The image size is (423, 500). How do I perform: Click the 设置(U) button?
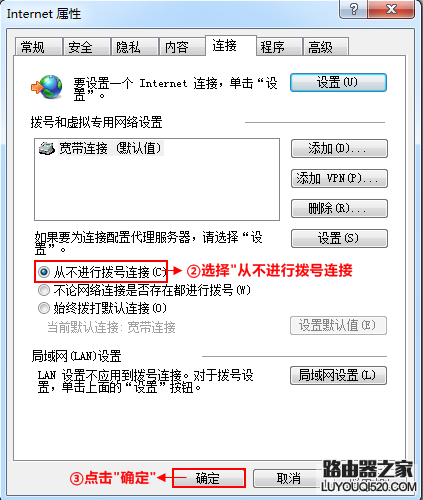point(338,82)
